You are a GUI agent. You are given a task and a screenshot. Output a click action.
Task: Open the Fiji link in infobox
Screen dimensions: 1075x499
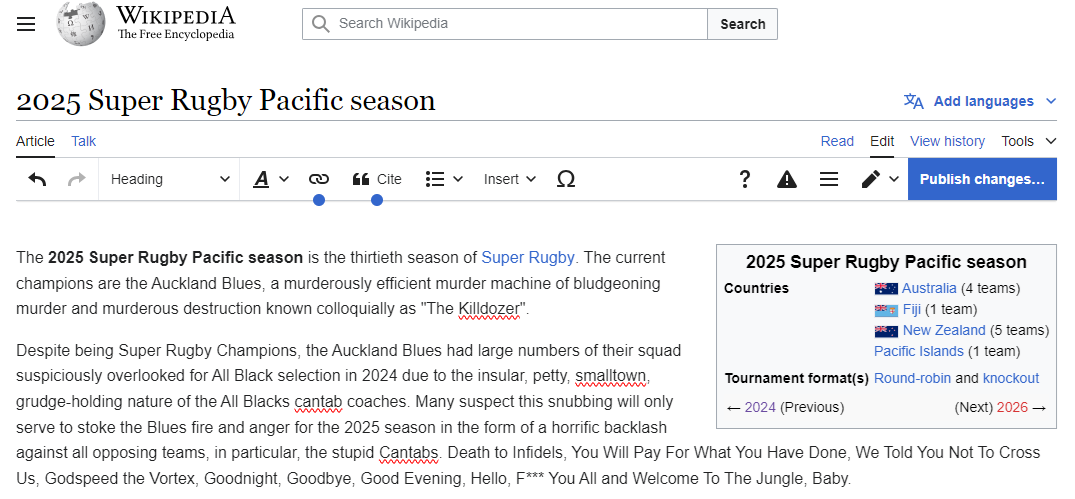pos(912,309)
